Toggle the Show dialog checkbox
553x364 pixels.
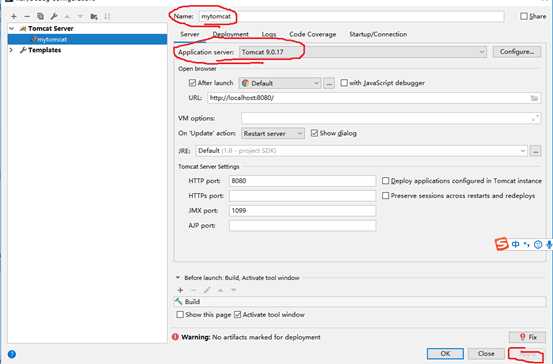[x=314, y=133]
